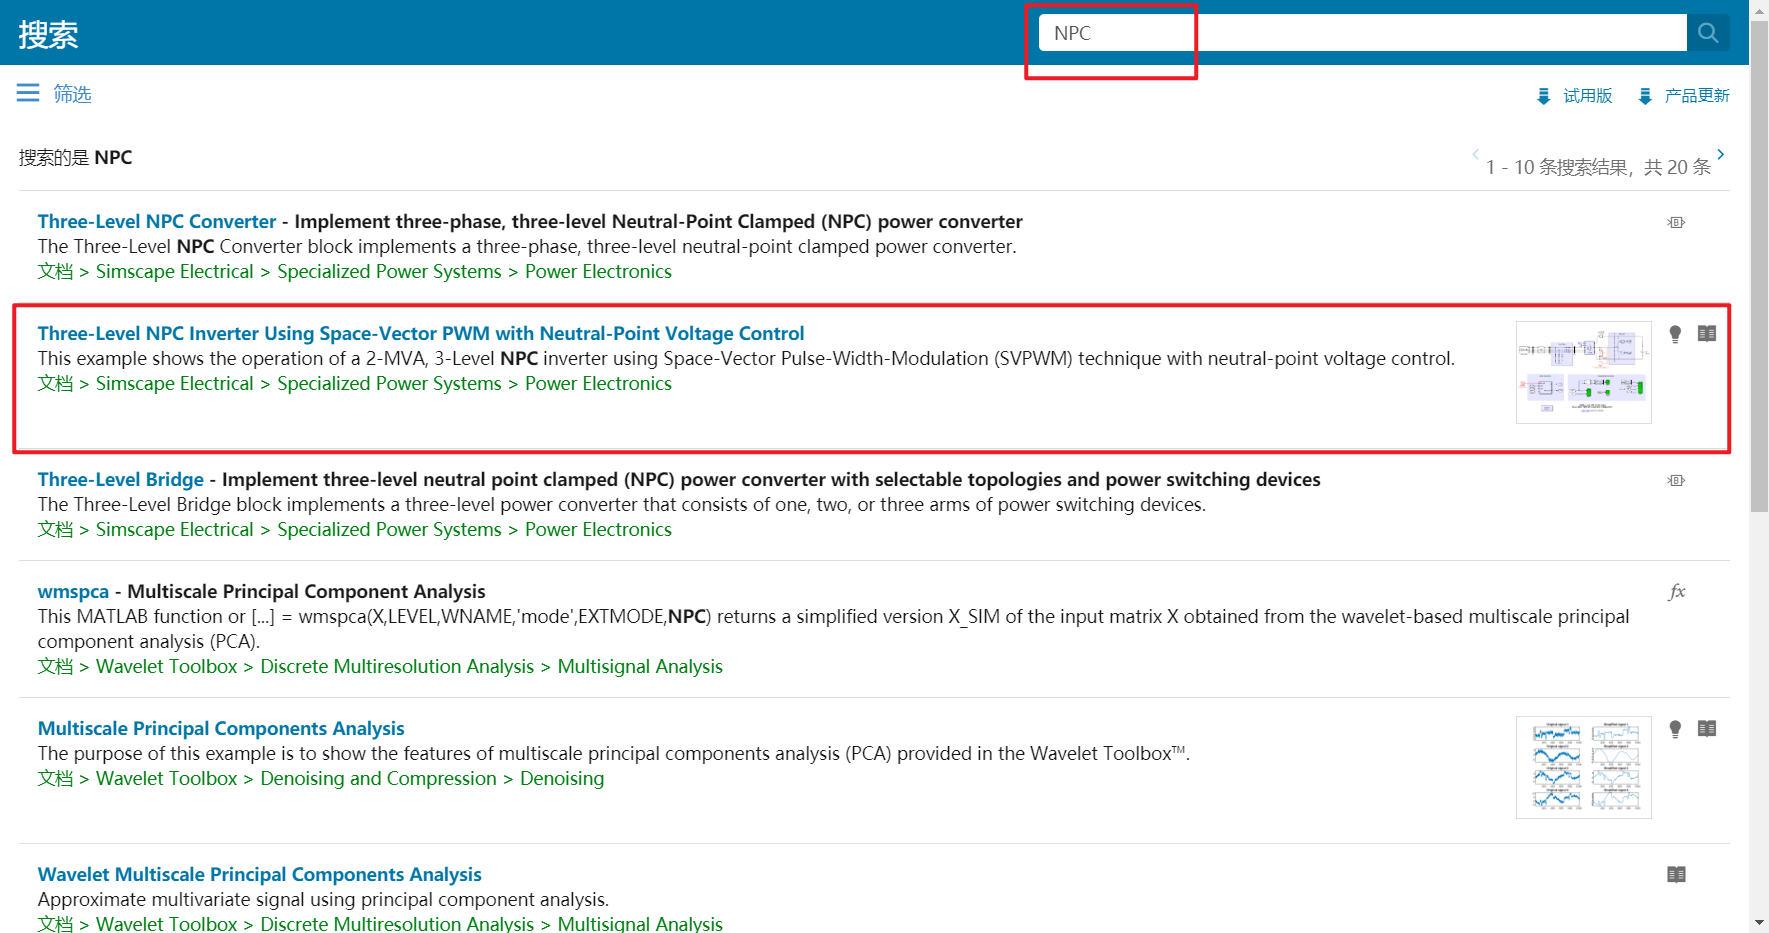Open the wmspca function result
The image size is (1769, 933).
pos(73,592)
